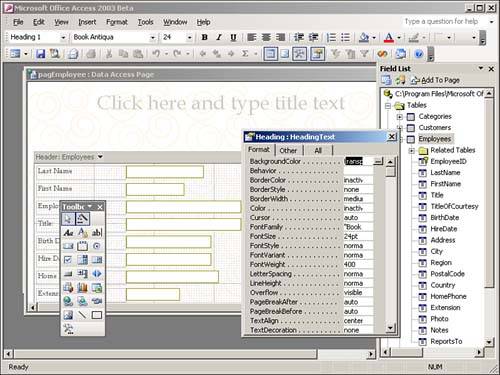Toggle Control Wizards in the Toolbox
This screenshot has height=375, width=500.
pos(82,219)
